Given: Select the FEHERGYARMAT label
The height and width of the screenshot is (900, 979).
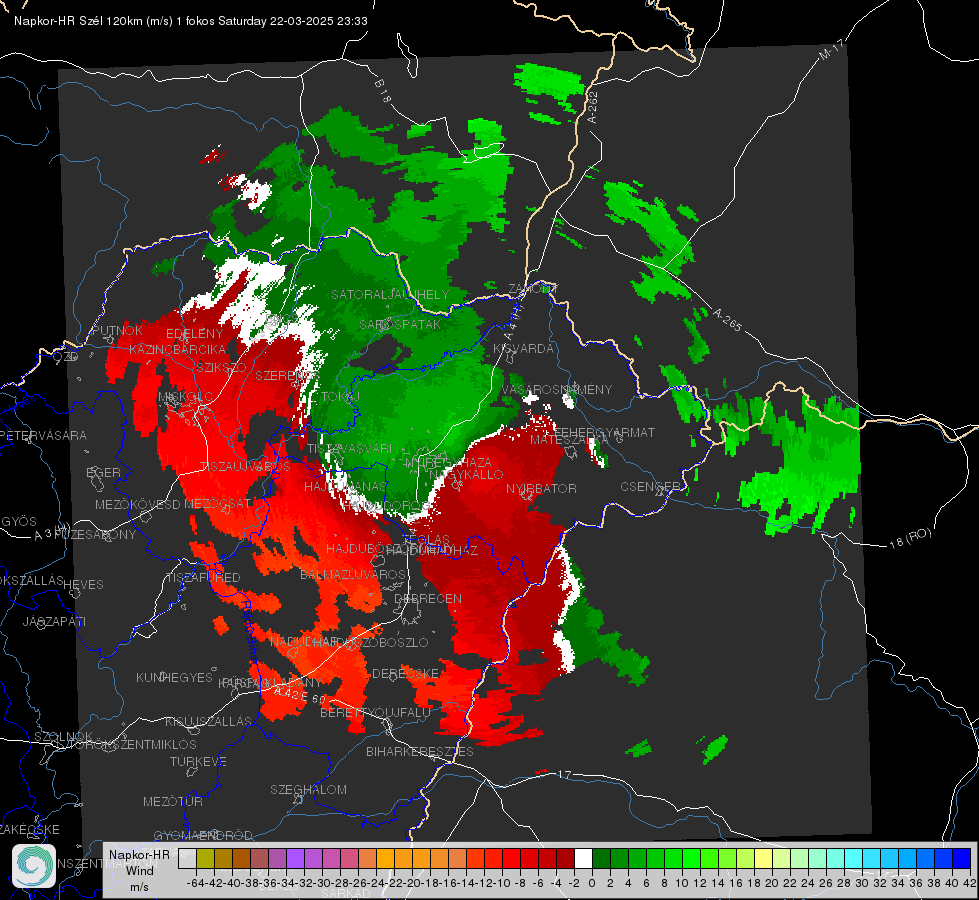Looking at the screenshot, I should click(604, 432).
